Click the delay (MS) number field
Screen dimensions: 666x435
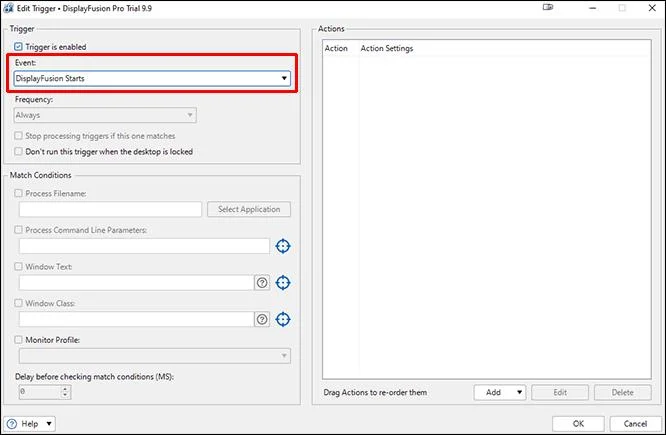[39, 392]
